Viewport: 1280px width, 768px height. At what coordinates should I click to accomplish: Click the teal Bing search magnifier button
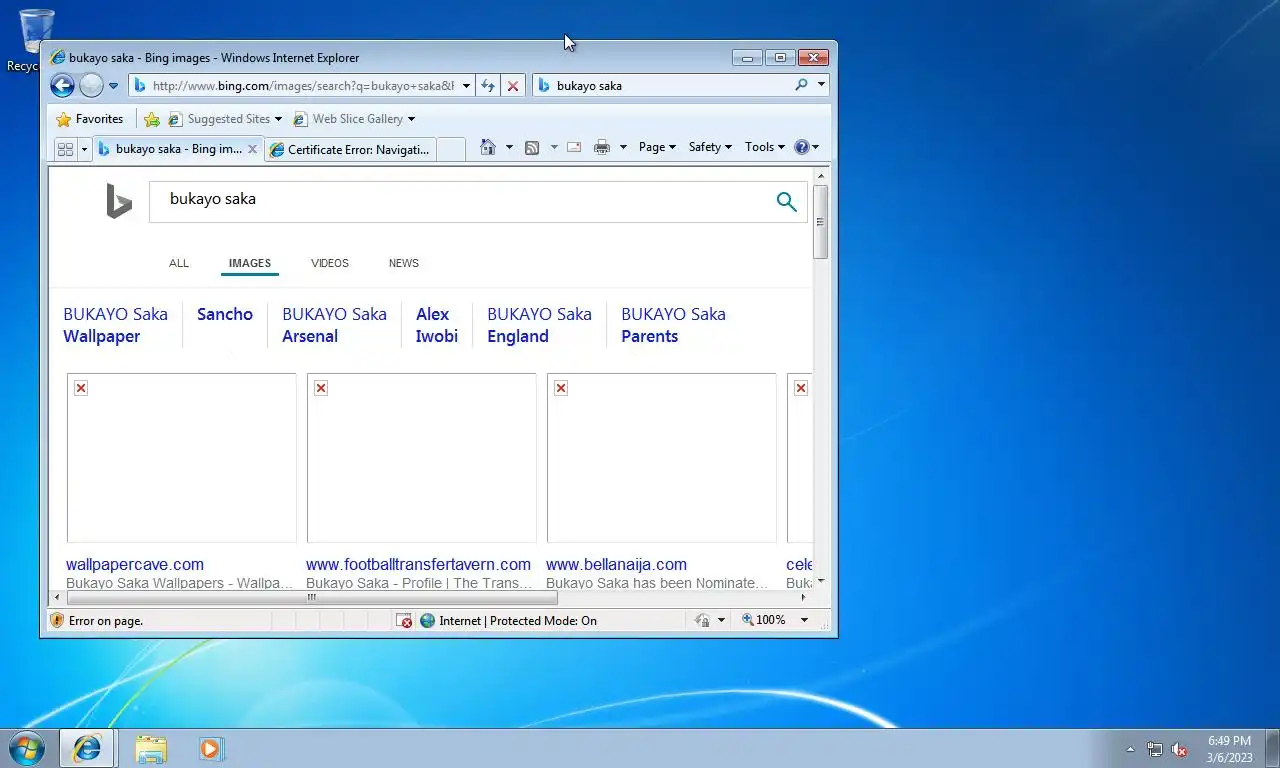[x=787, y=202]
